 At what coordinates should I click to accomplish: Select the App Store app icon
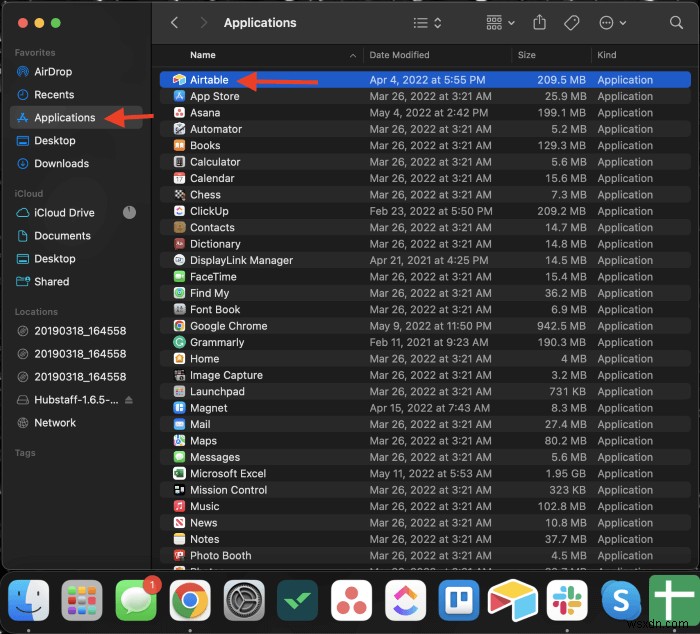point(179,96)
